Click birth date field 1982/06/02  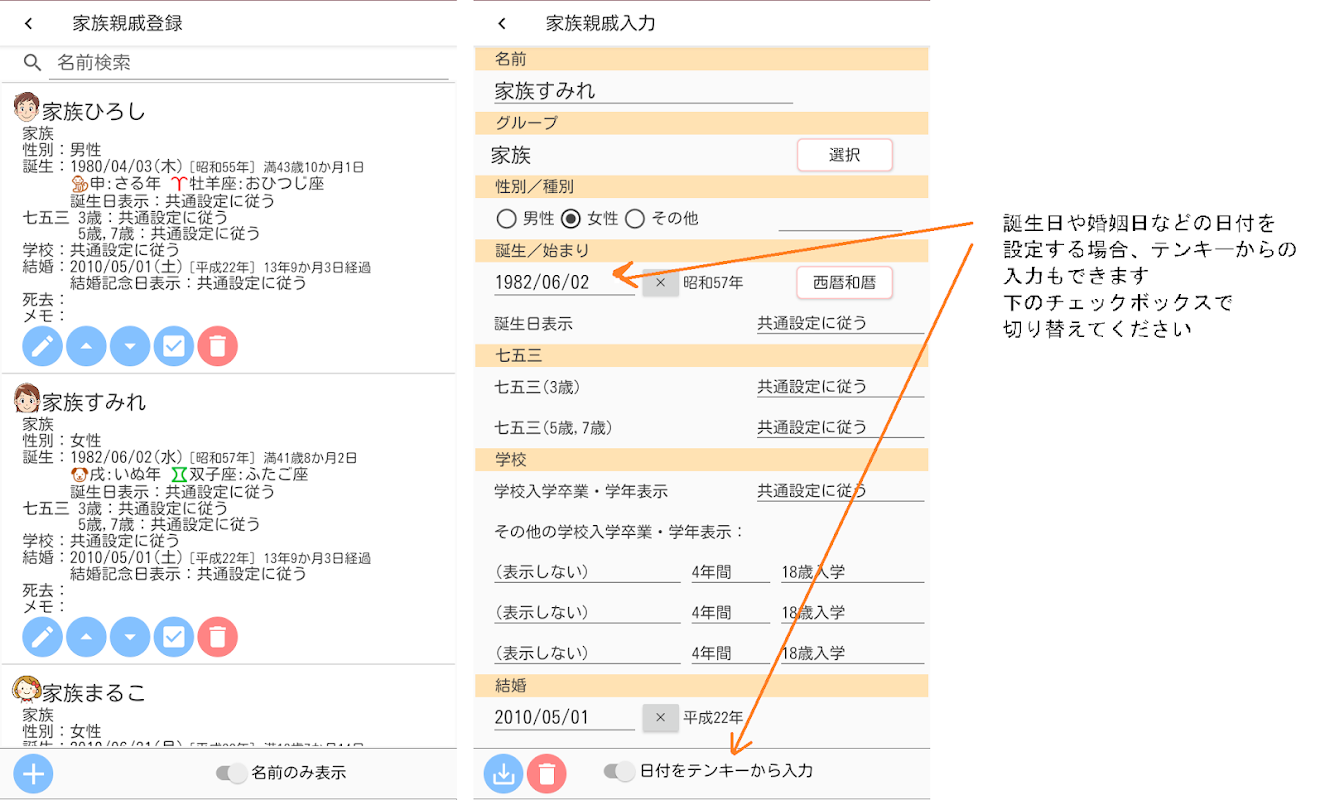(564, 283)
